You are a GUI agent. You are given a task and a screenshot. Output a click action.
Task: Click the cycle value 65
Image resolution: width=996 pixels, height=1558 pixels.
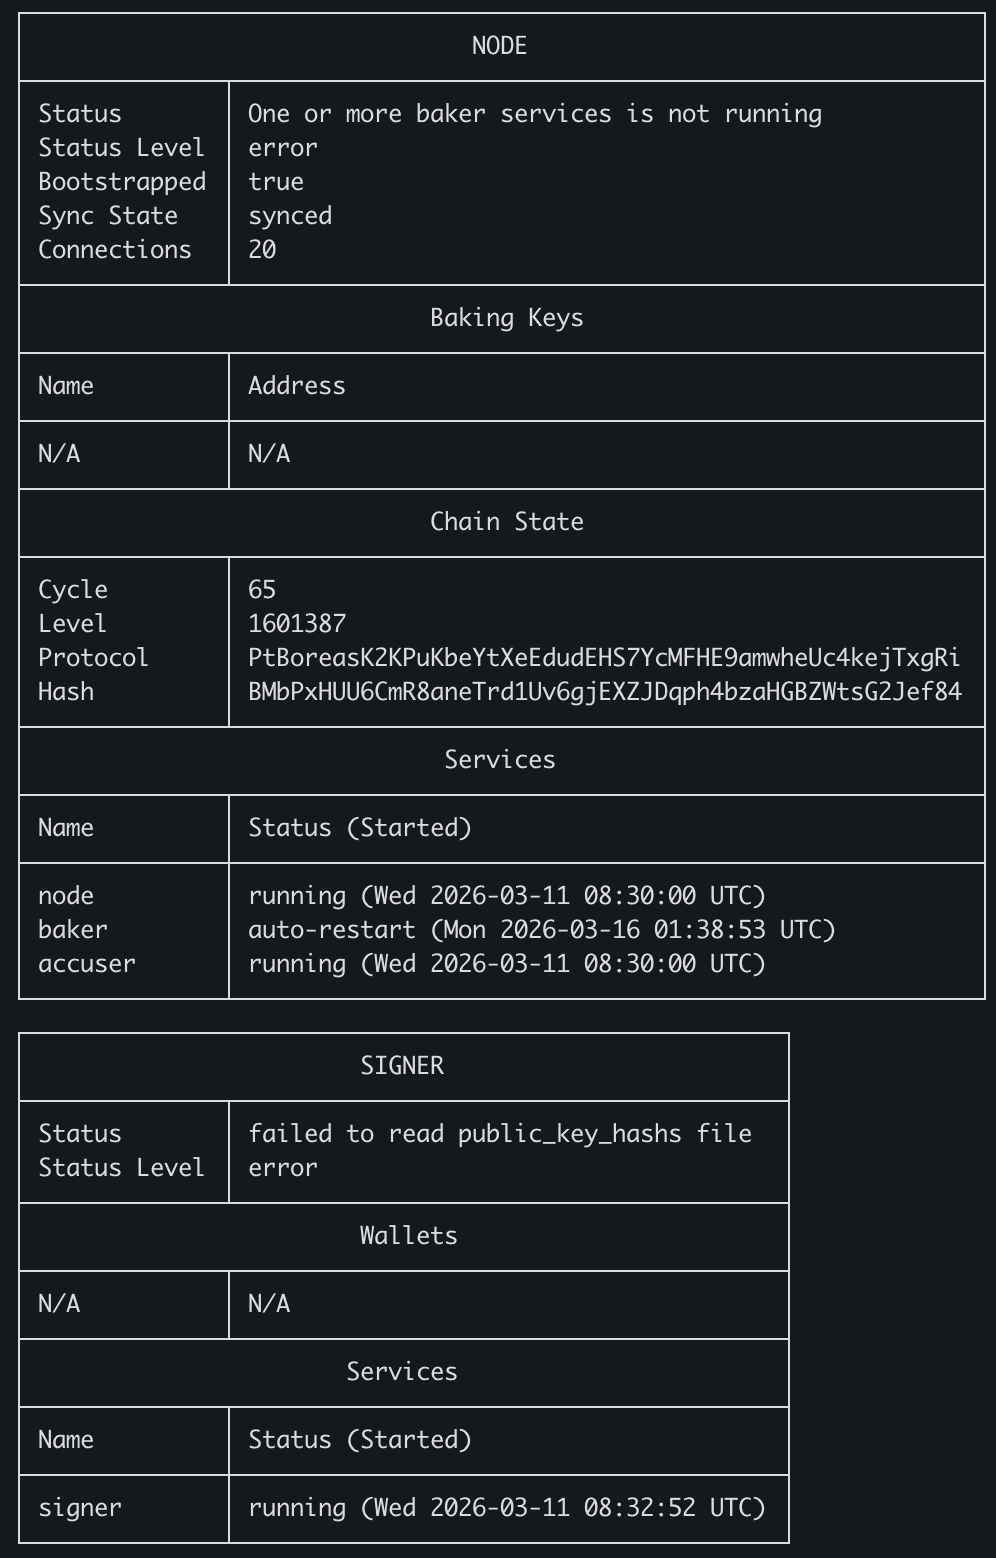click(262, 590)
